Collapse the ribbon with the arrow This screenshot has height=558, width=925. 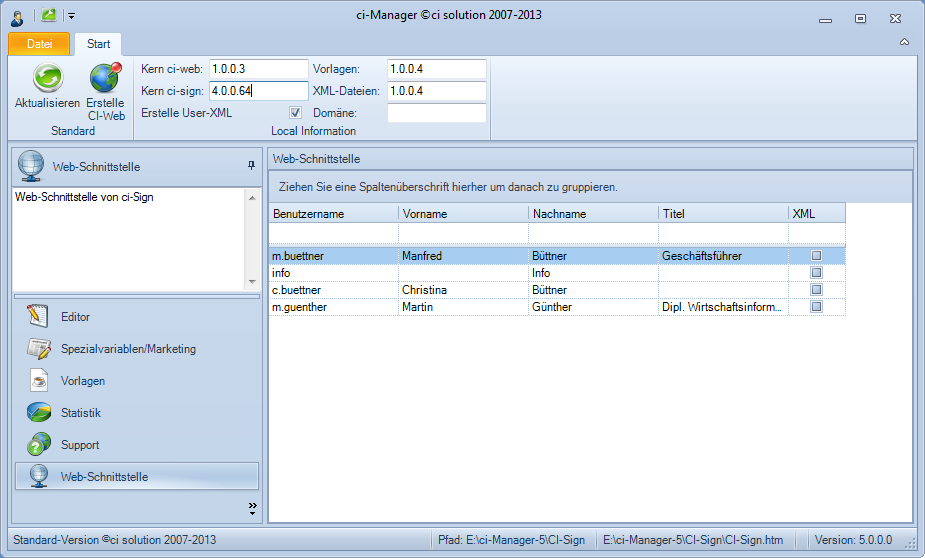904,42
